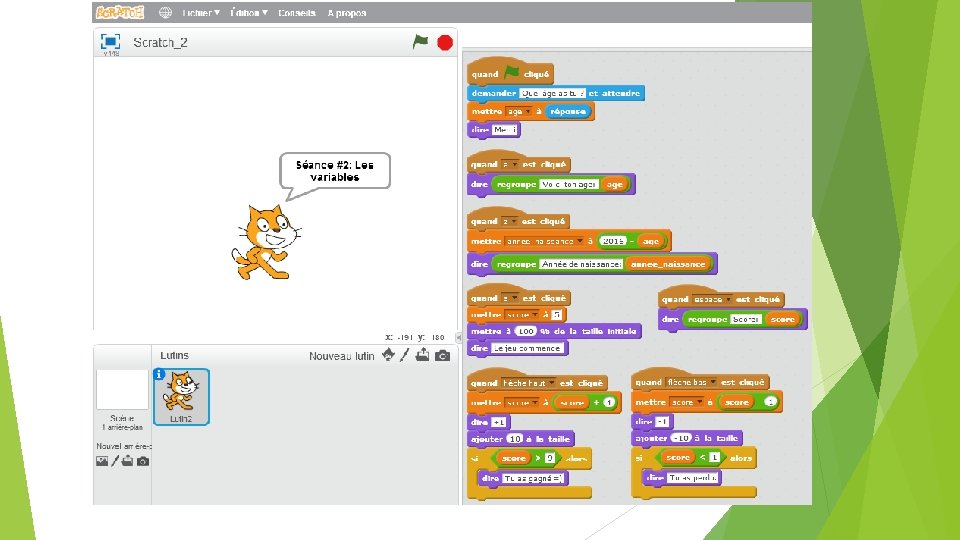This screenshot has width=960, height=540.
Task: Click the "quand drapeau cliqué" hat block
Action: click(511, 74)
